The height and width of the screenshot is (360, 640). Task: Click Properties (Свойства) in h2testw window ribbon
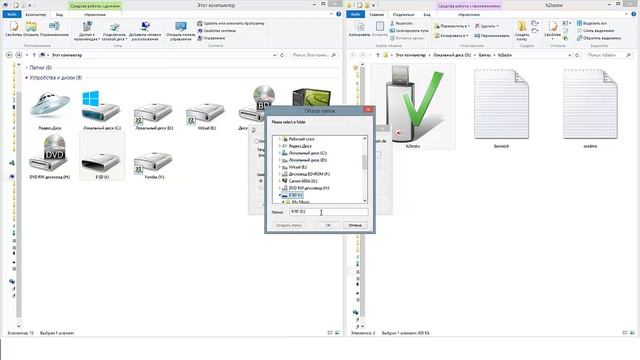pyautogui.click(x=553, y=29)
